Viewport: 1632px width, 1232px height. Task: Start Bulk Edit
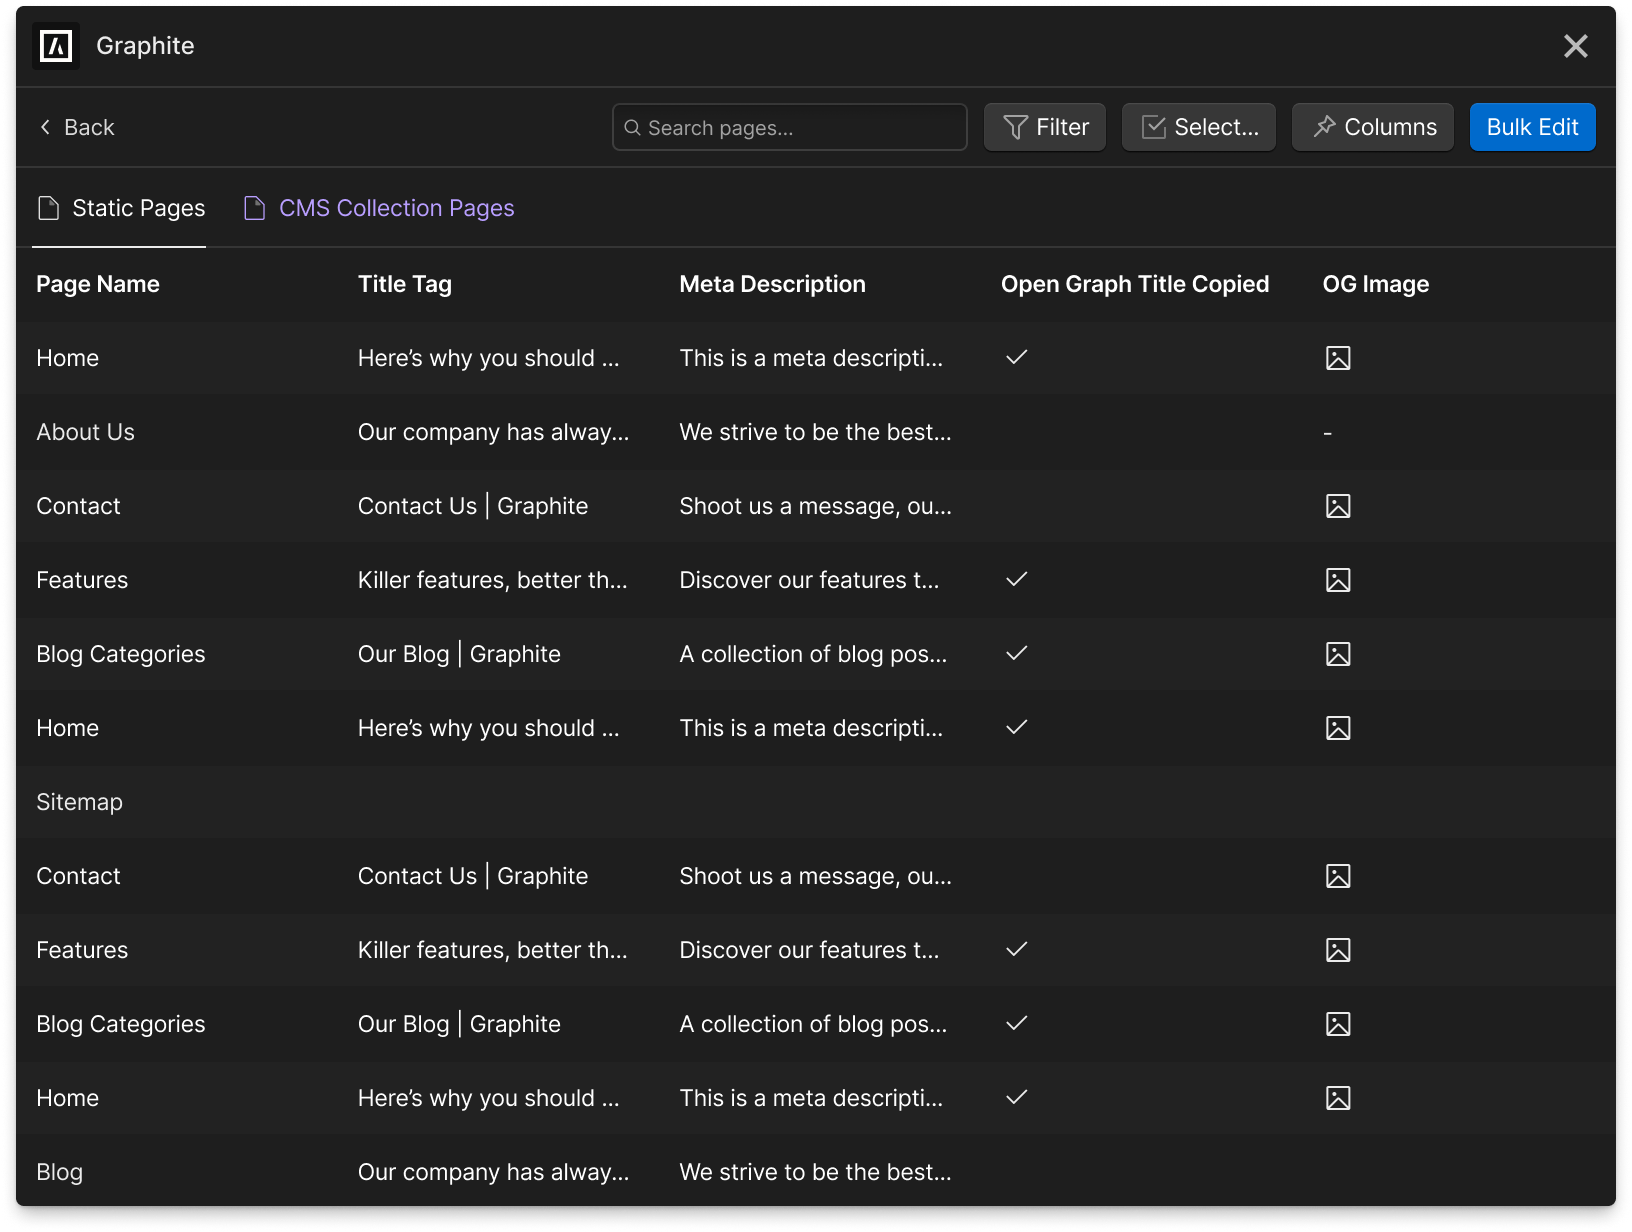click(x=1533, y=127)
